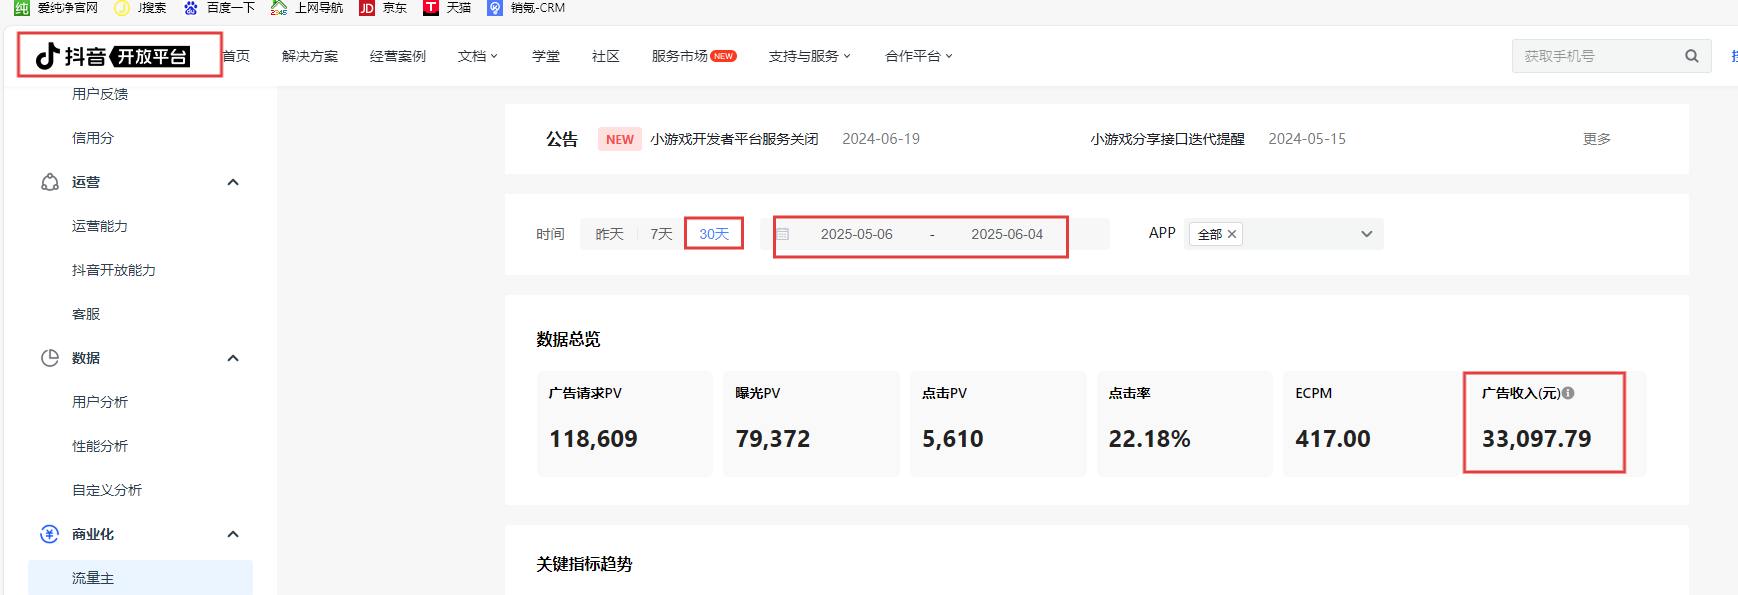
Task: Click the 数据总览 heading
Action: (568, 339)
